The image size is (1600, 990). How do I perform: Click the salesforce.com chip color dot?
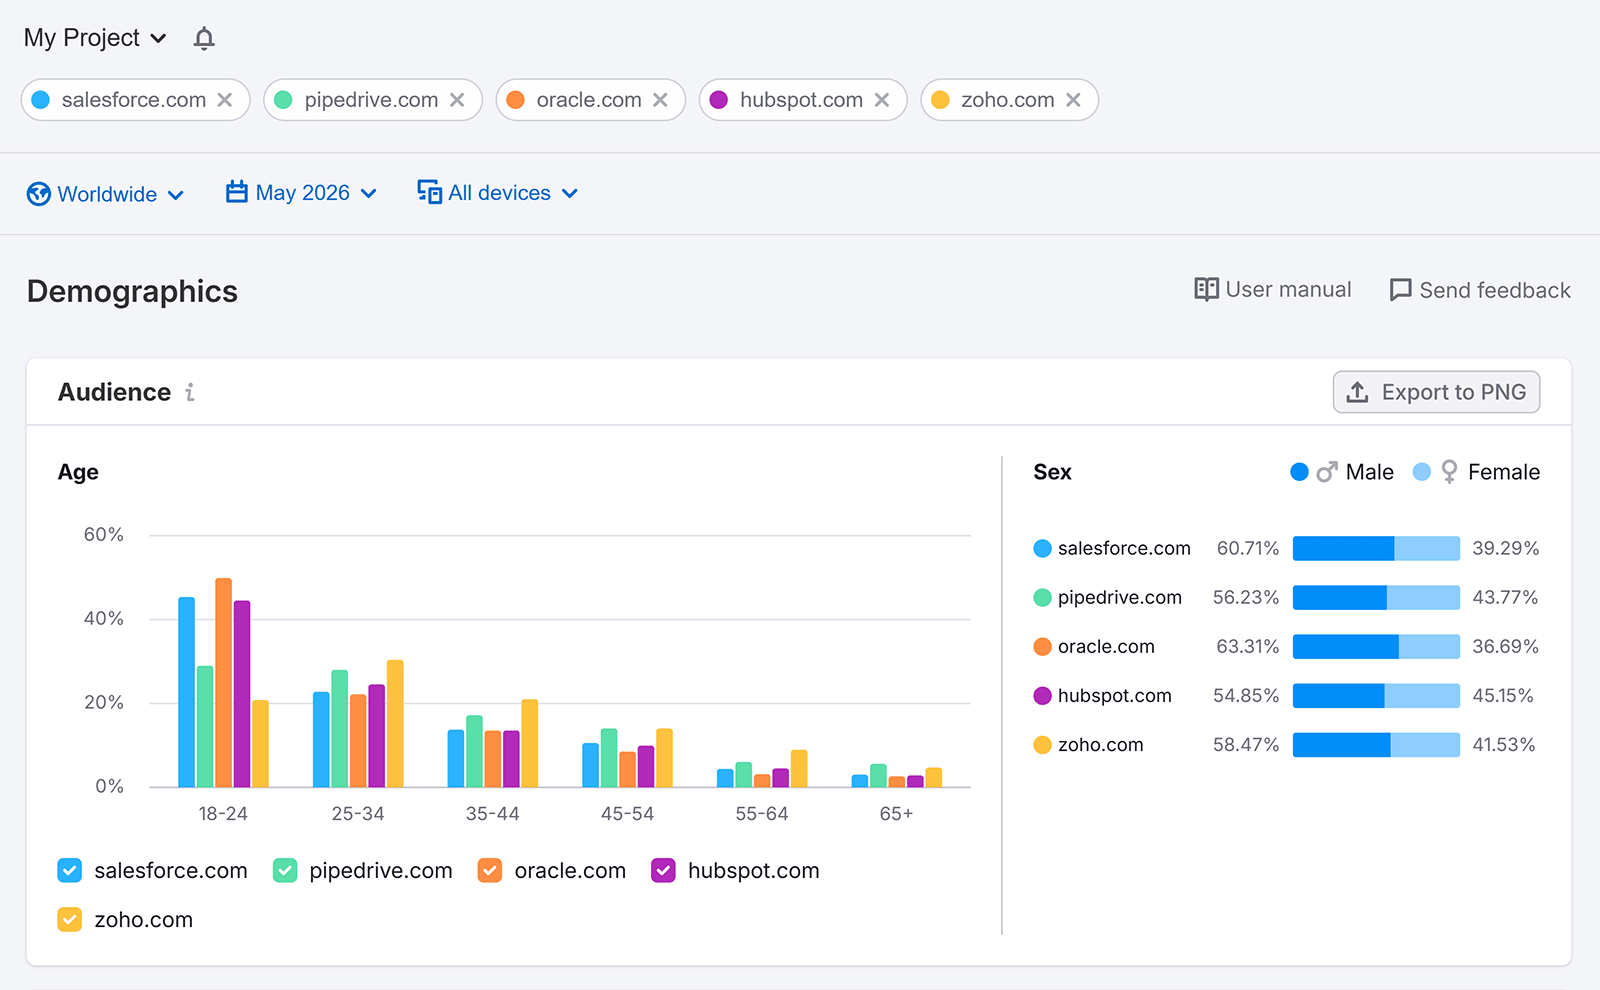(41, 100)
